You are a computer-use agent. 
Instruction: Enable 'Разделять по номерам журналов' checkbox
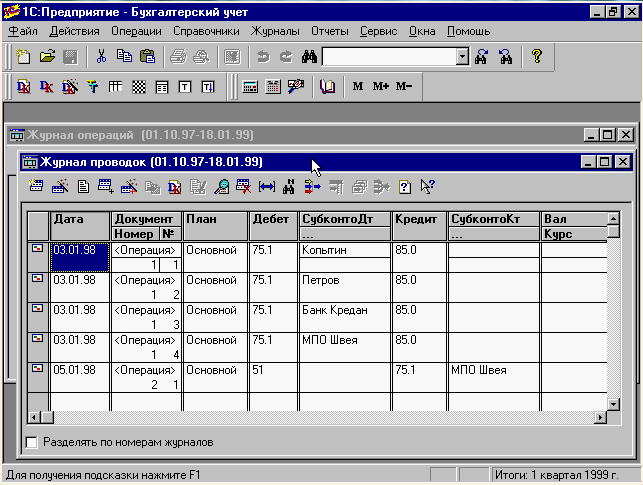31,441
